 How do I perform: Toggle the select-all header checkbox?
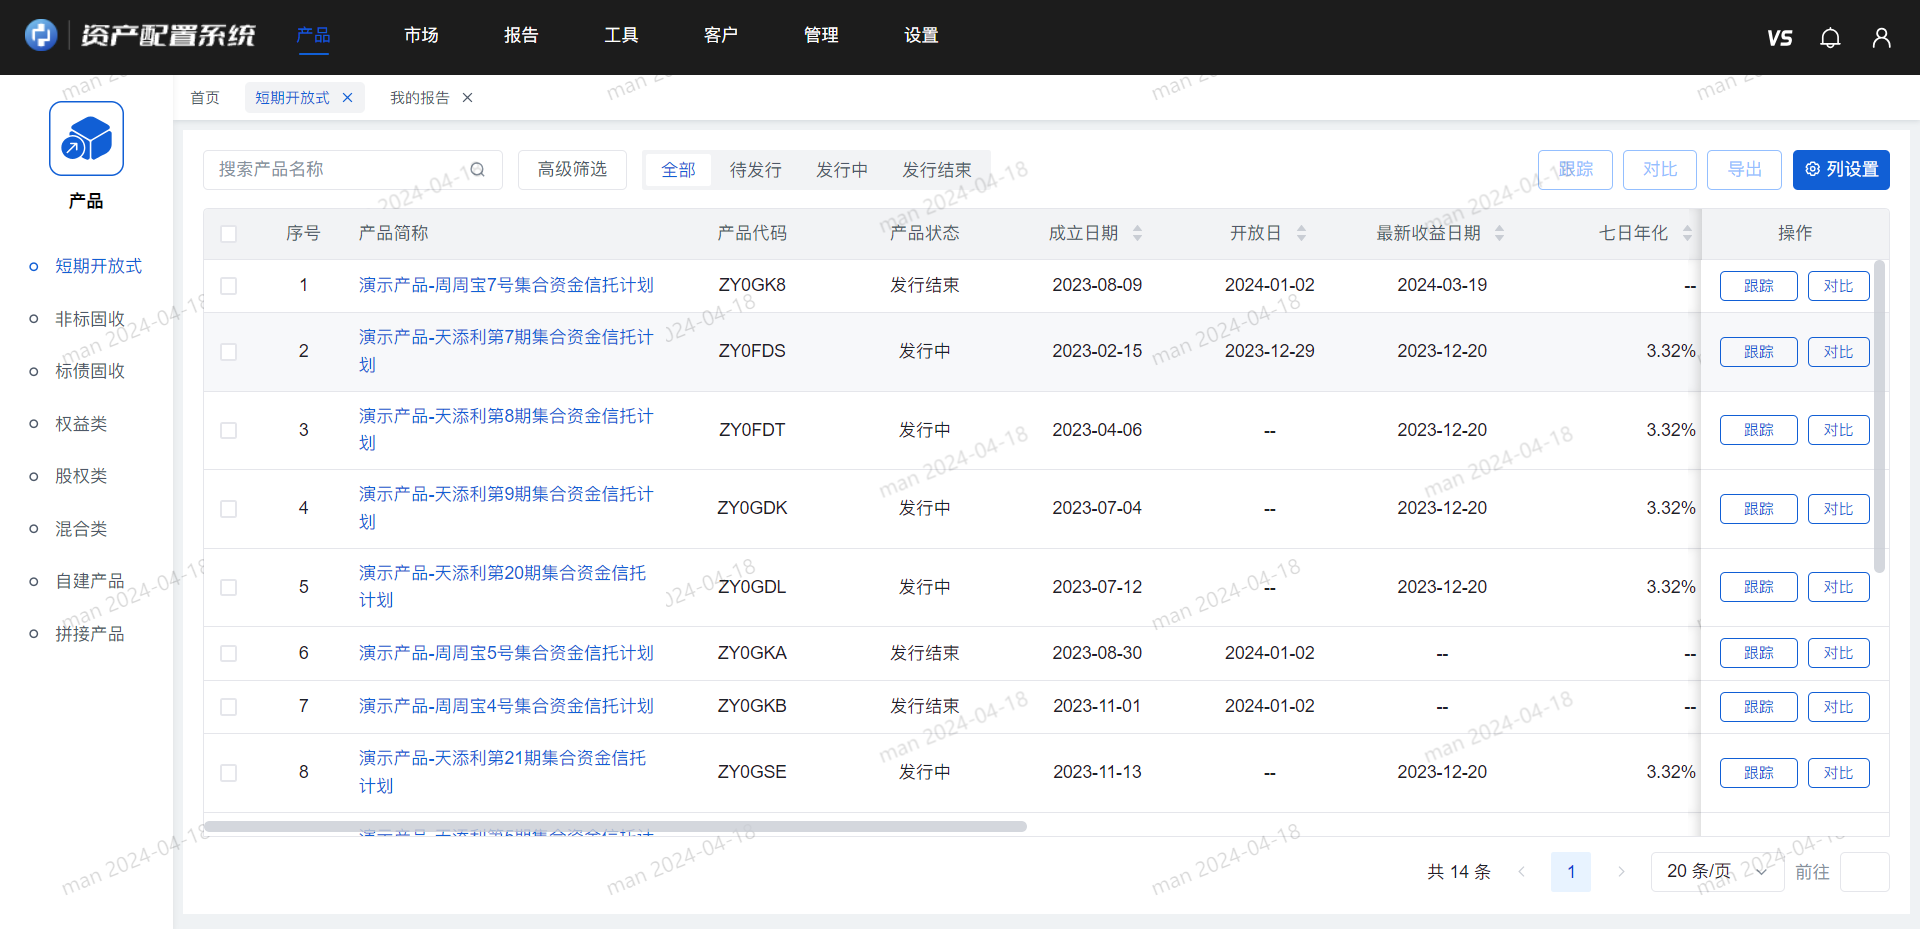click(229, 234)
